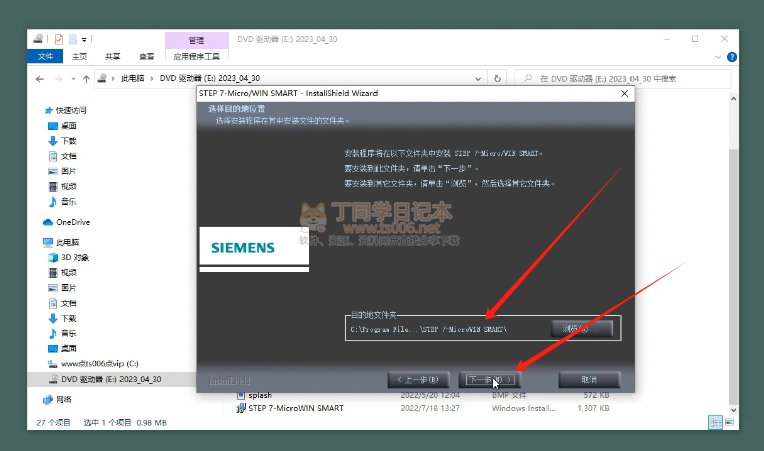Open 文档 under Quick access
Viewport: 764px width, 451px height.
coord(62,156)
